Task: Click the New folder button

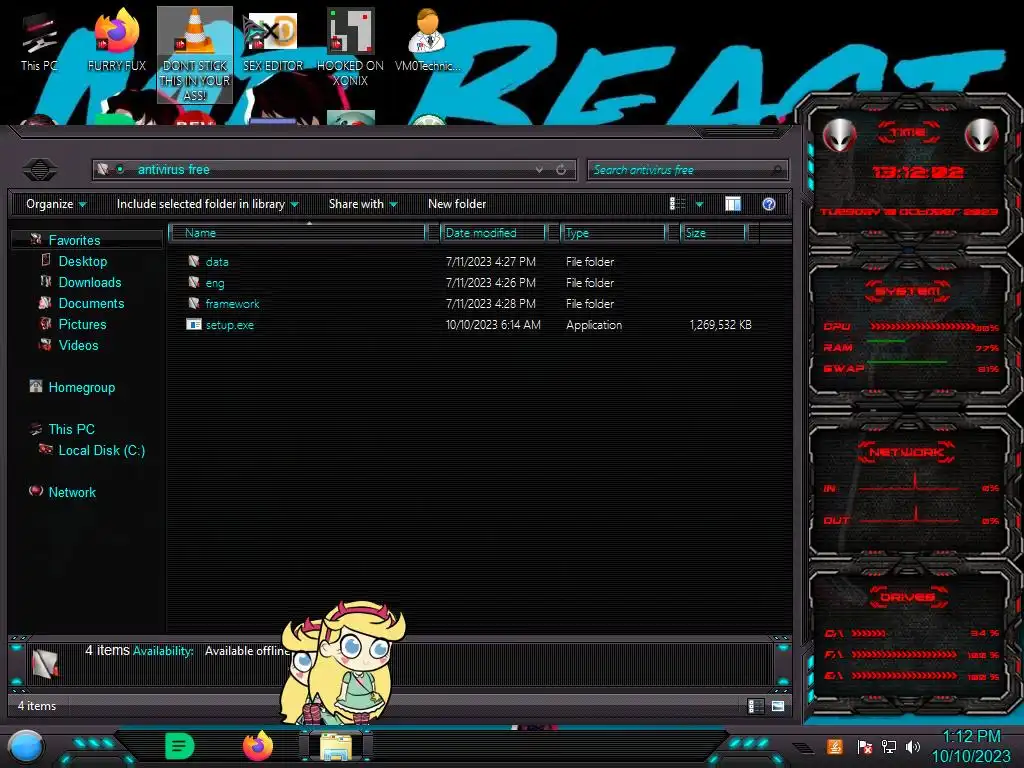Action: (457, 204)
